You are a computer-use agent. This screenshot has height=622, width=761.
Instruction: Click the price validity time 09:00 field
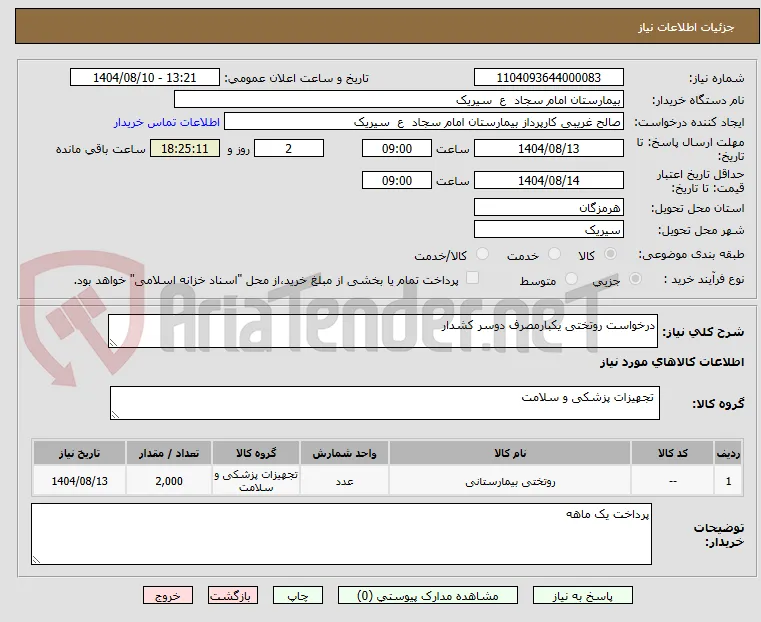pyautogui.click(x=397, y=180)
